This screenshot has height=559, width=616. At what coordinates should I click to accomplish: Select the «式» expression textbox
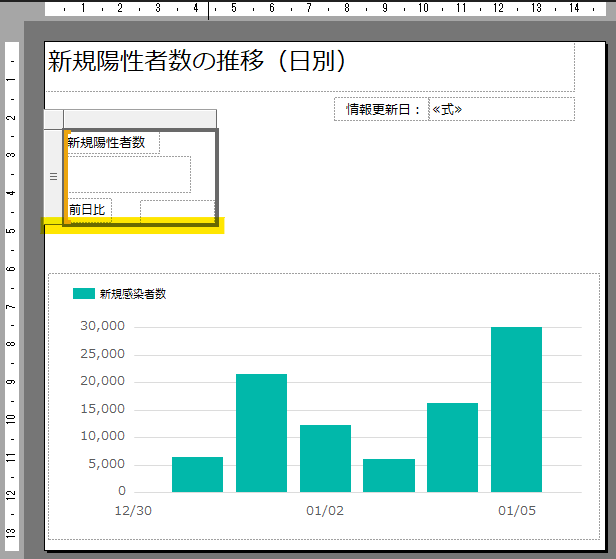click(x=501, y=109)
